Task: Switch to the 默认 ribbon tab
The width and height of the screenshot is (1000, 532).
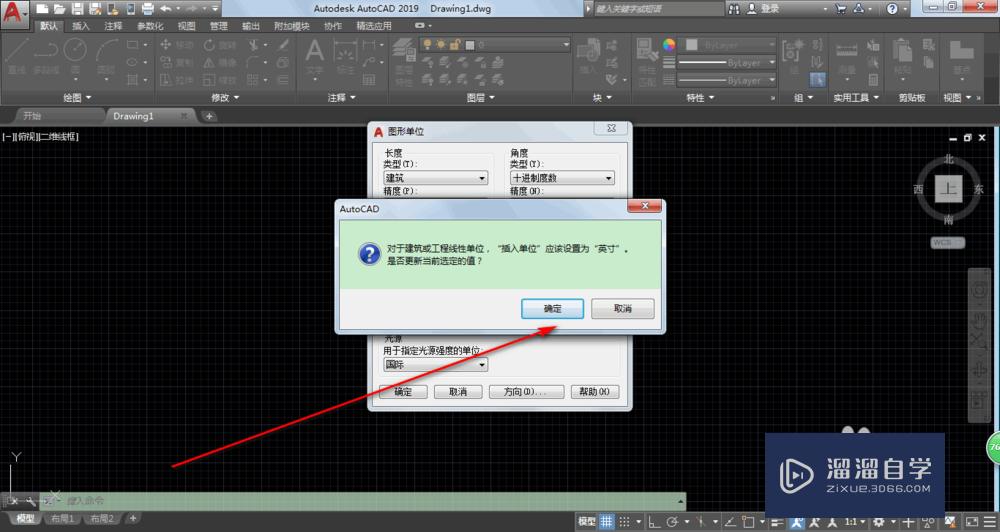Action: (x=48, y=26)
